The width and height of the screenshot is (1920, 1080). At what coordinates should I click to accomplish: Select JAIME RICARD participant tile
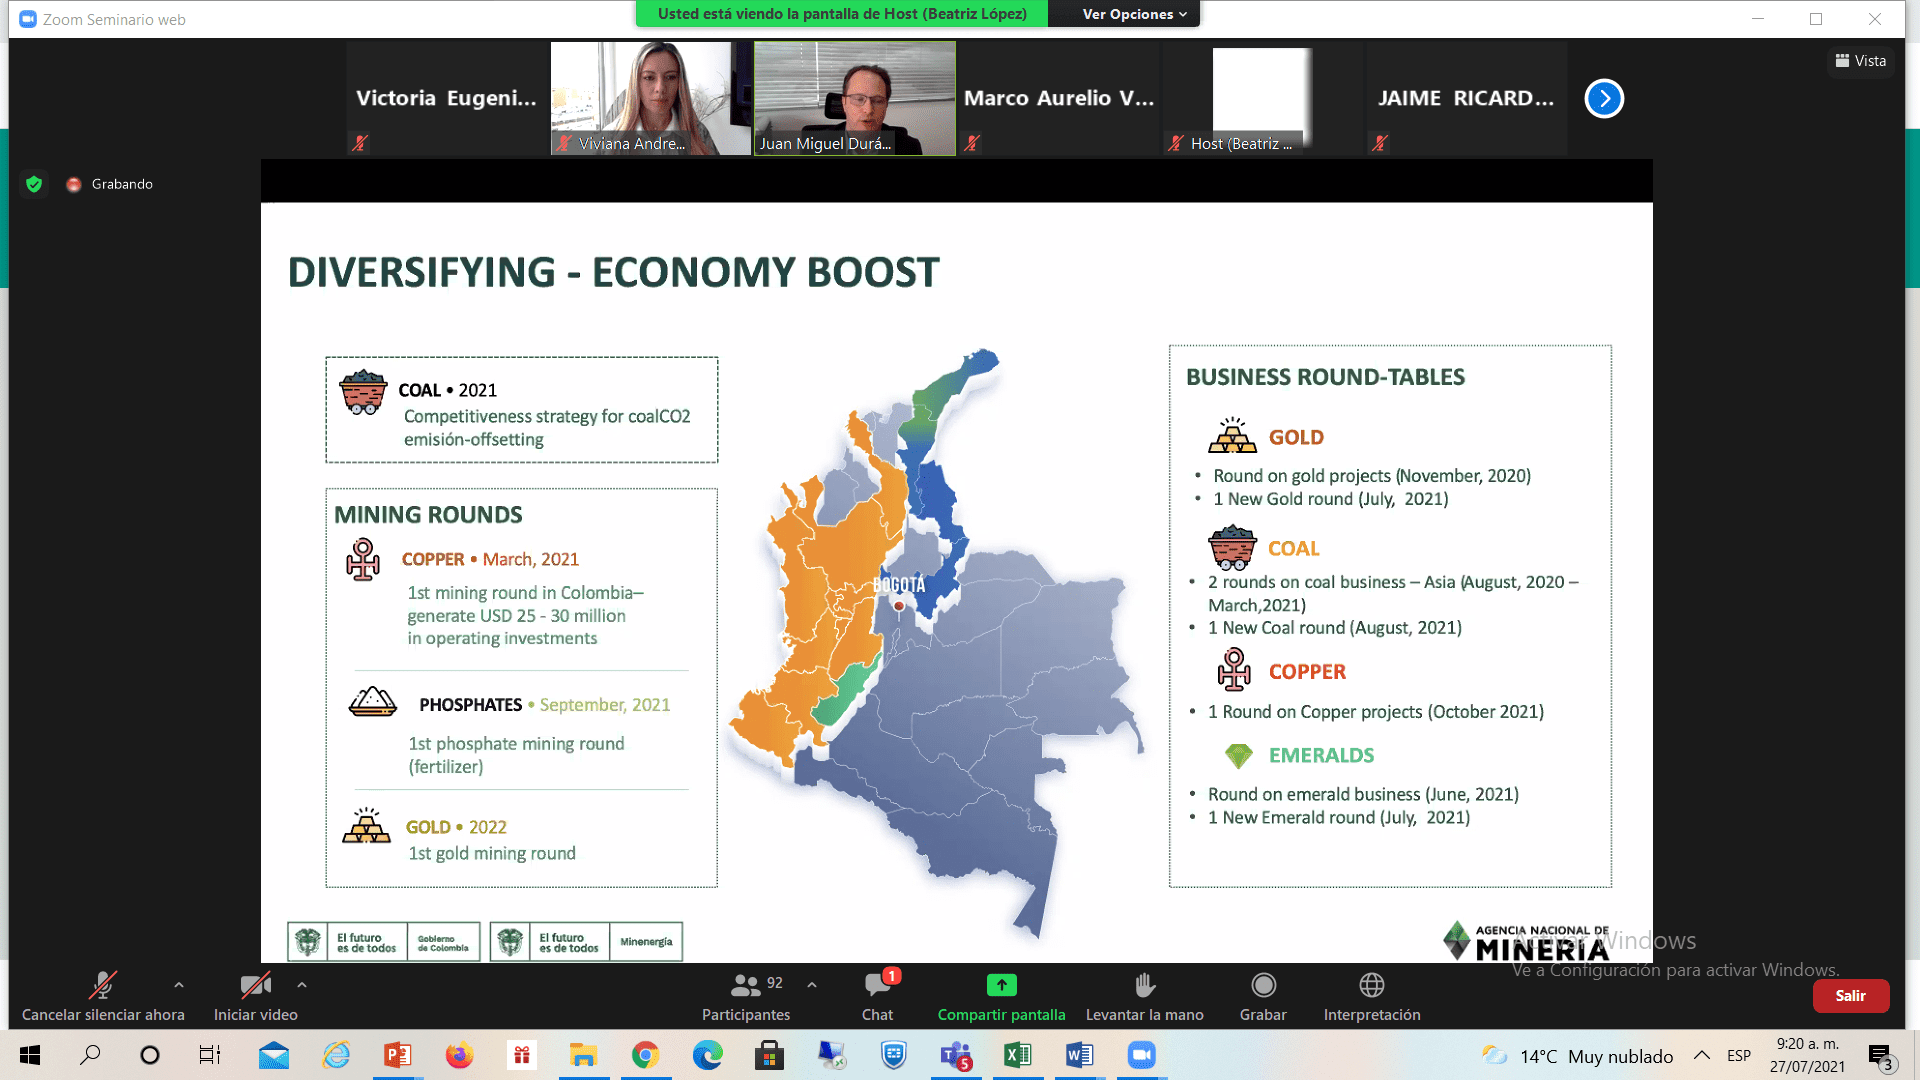(1467, 98)
